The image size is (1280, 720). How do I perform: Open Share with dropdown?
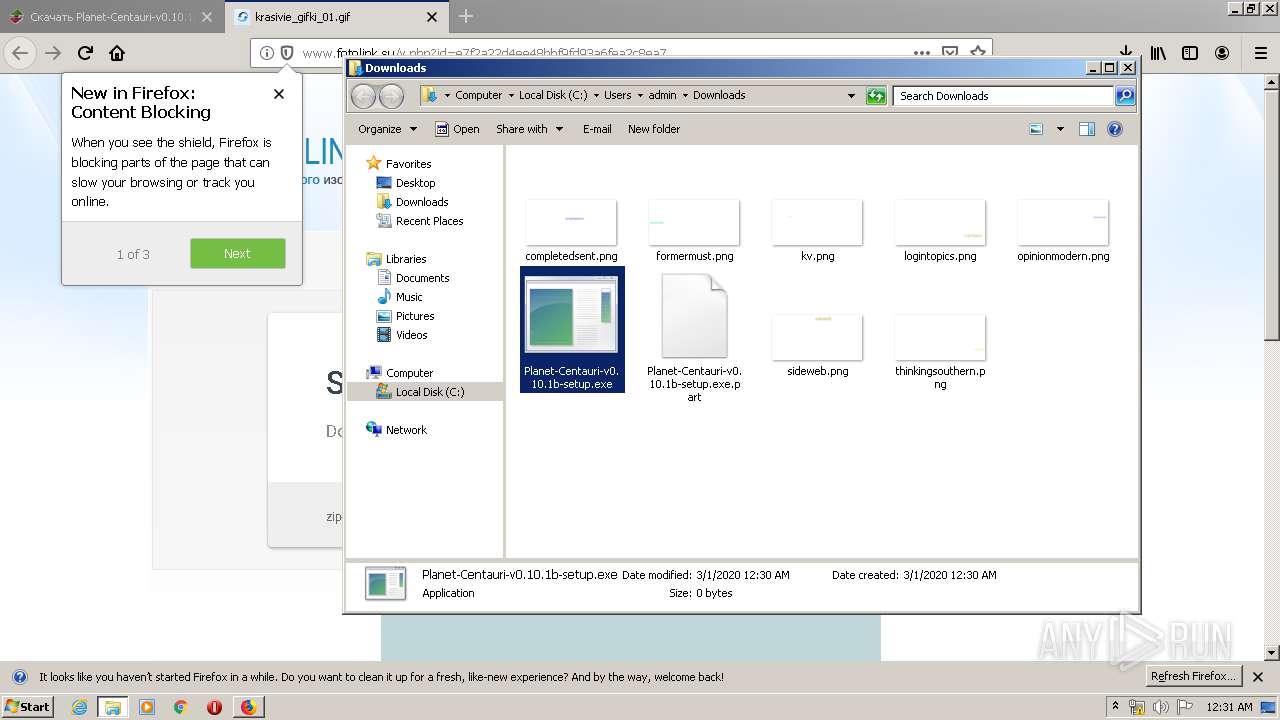click(529, 129)
